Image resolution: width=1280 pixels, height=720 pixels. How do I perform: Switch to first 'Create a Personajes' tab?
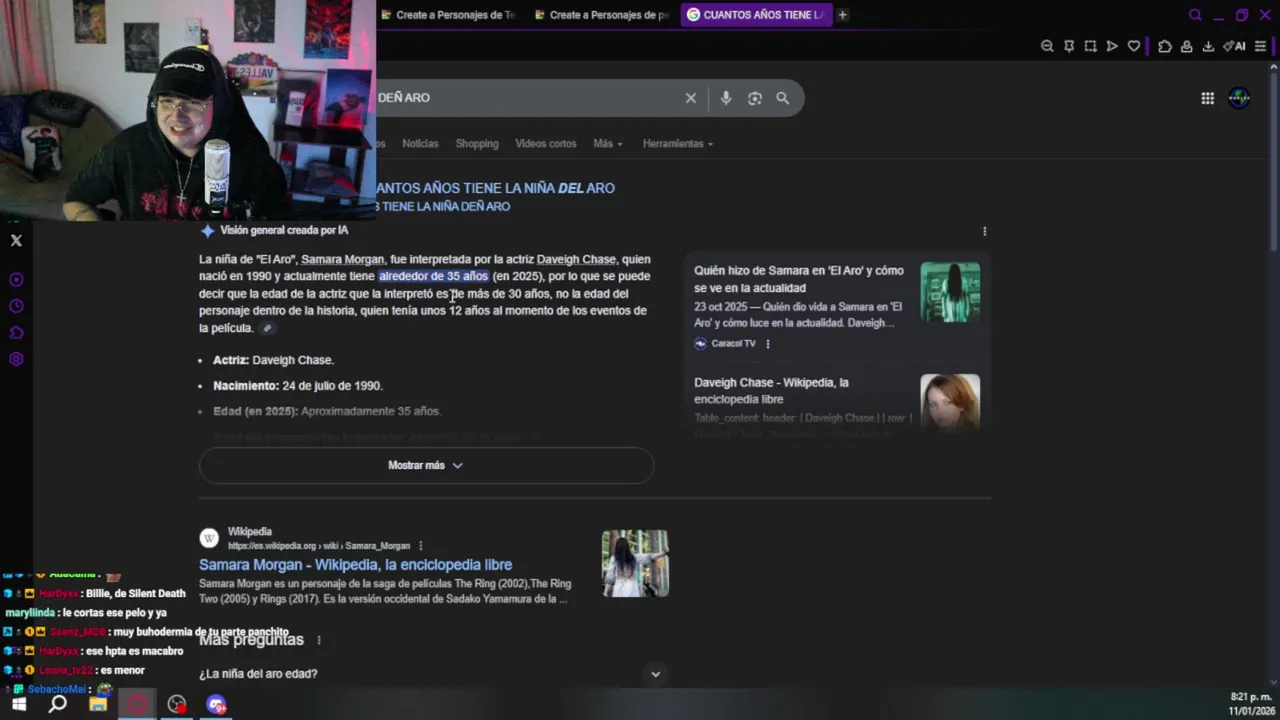[450, 15]
